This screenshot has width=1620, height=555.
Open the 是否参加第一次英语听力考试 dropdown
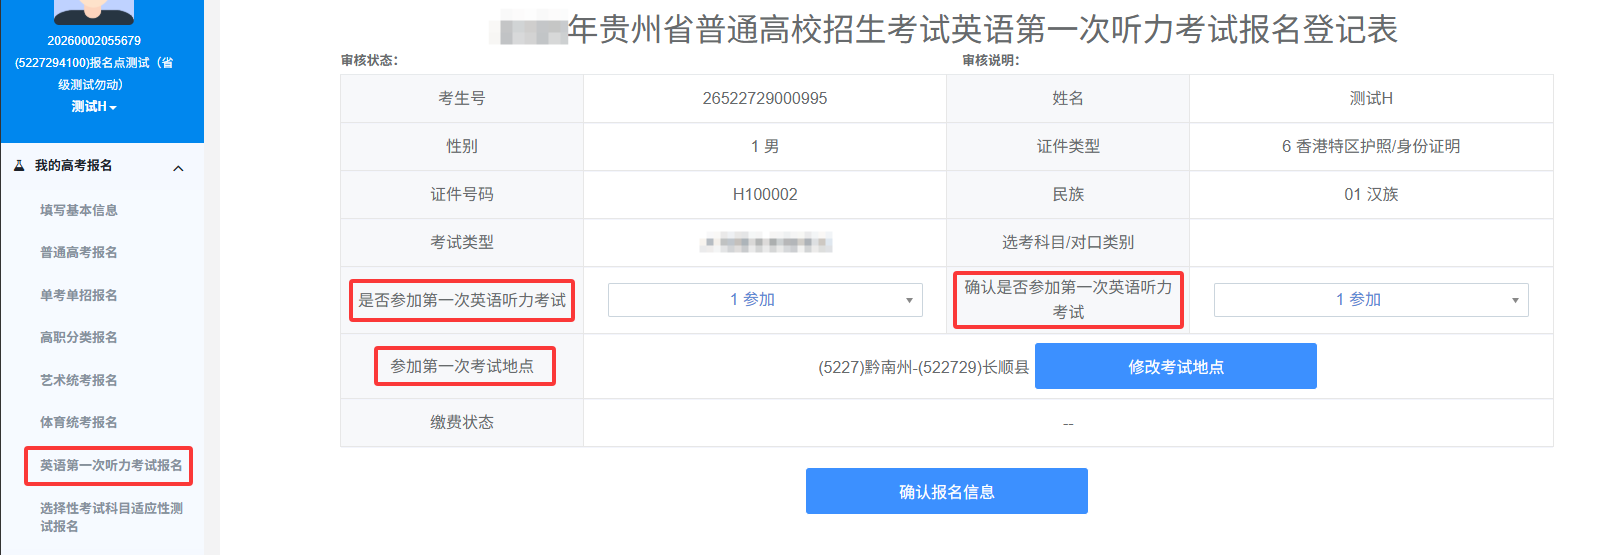click(765, 300)
